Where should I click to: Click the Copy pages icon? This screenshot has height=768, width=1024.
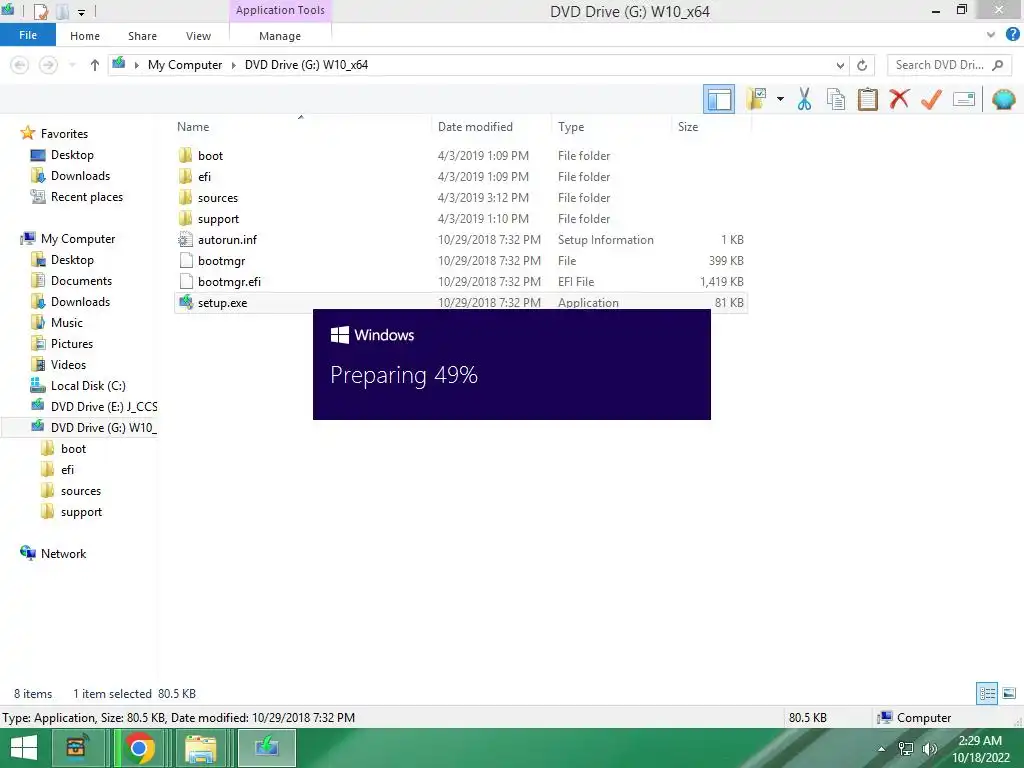tap(836, 99)
